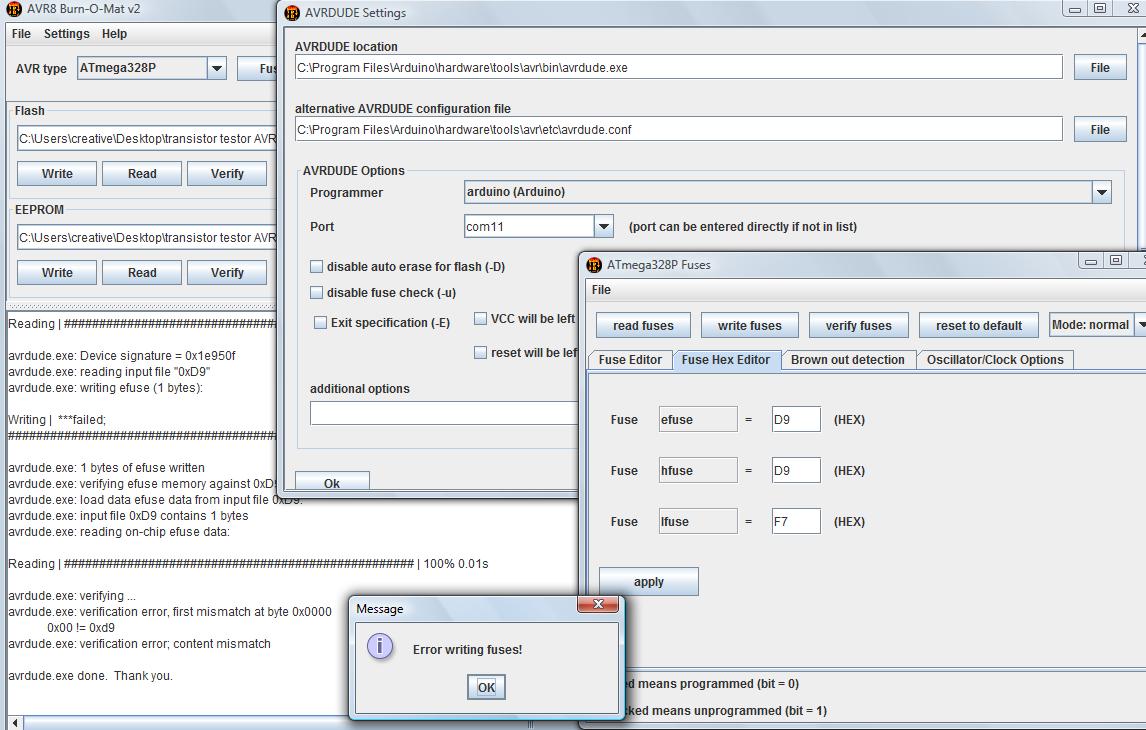Click the write fuses button
Image resolution: width=1146 pixels, height=730 pixels.
click(749, 325)
